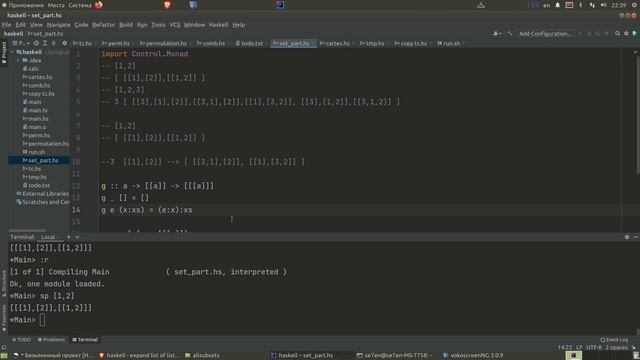The height and width of the screenshot is (360, 640).
Task: Select copy tc.hs in project tree
Action: coord(38,94)
